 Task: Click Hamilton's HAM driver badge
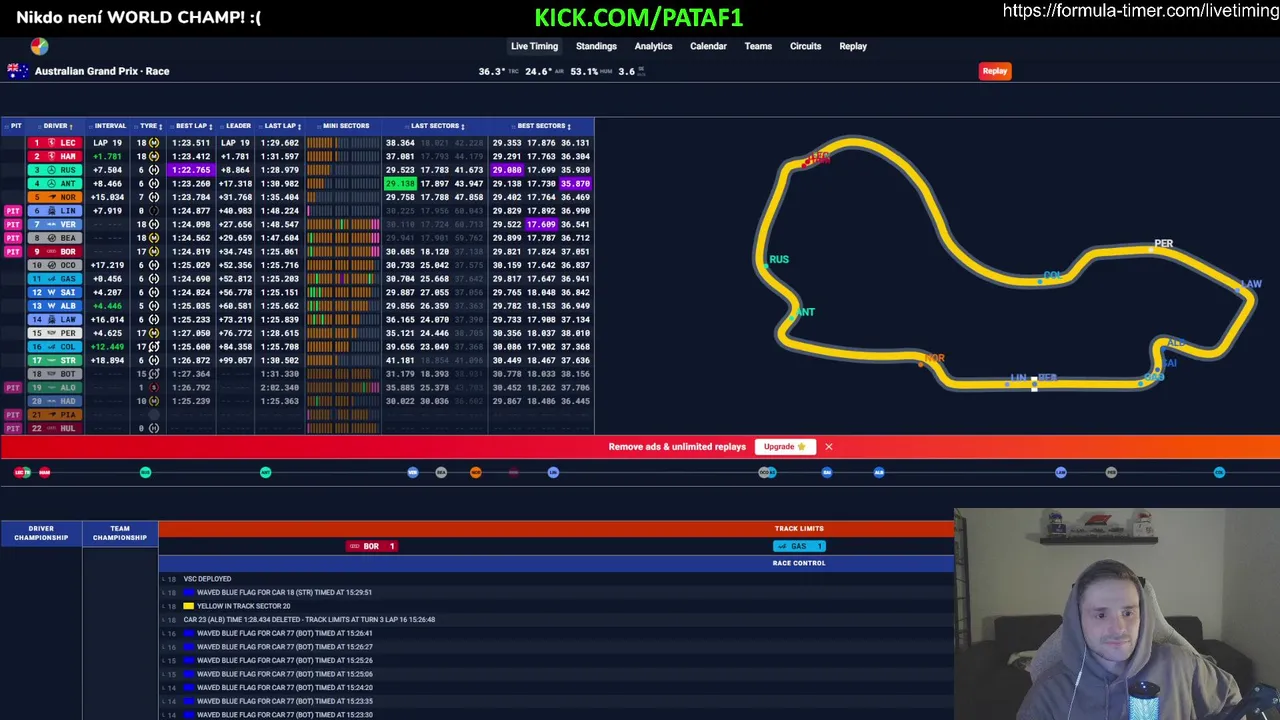[x=55, y=157]
